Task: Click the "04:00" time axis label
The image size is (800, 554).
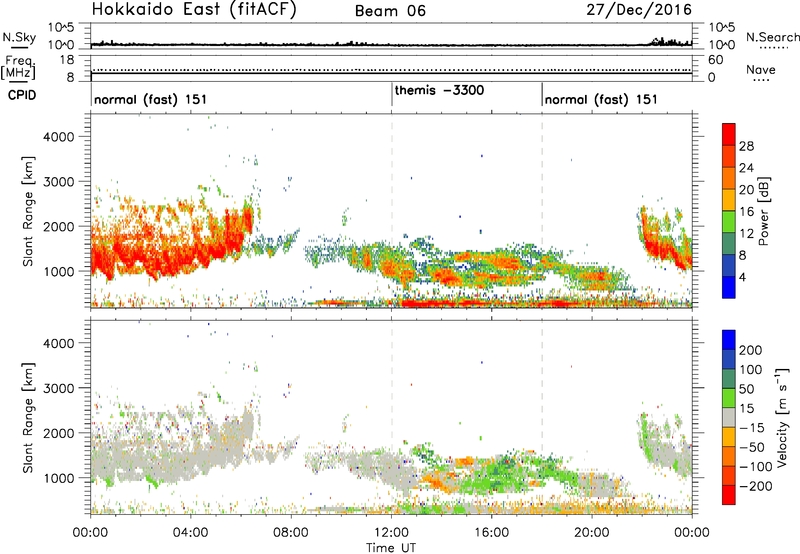Action: [x=190, y=533]
